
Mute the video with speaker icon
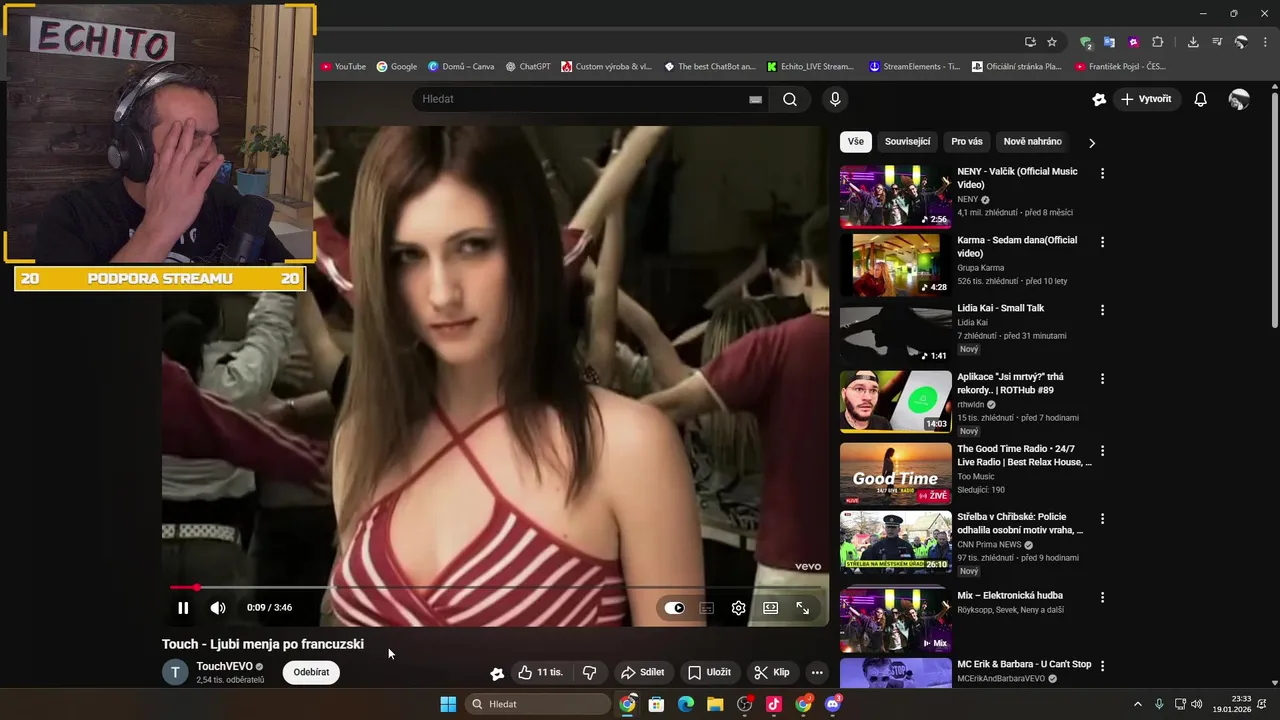click(x=218, y=608)
